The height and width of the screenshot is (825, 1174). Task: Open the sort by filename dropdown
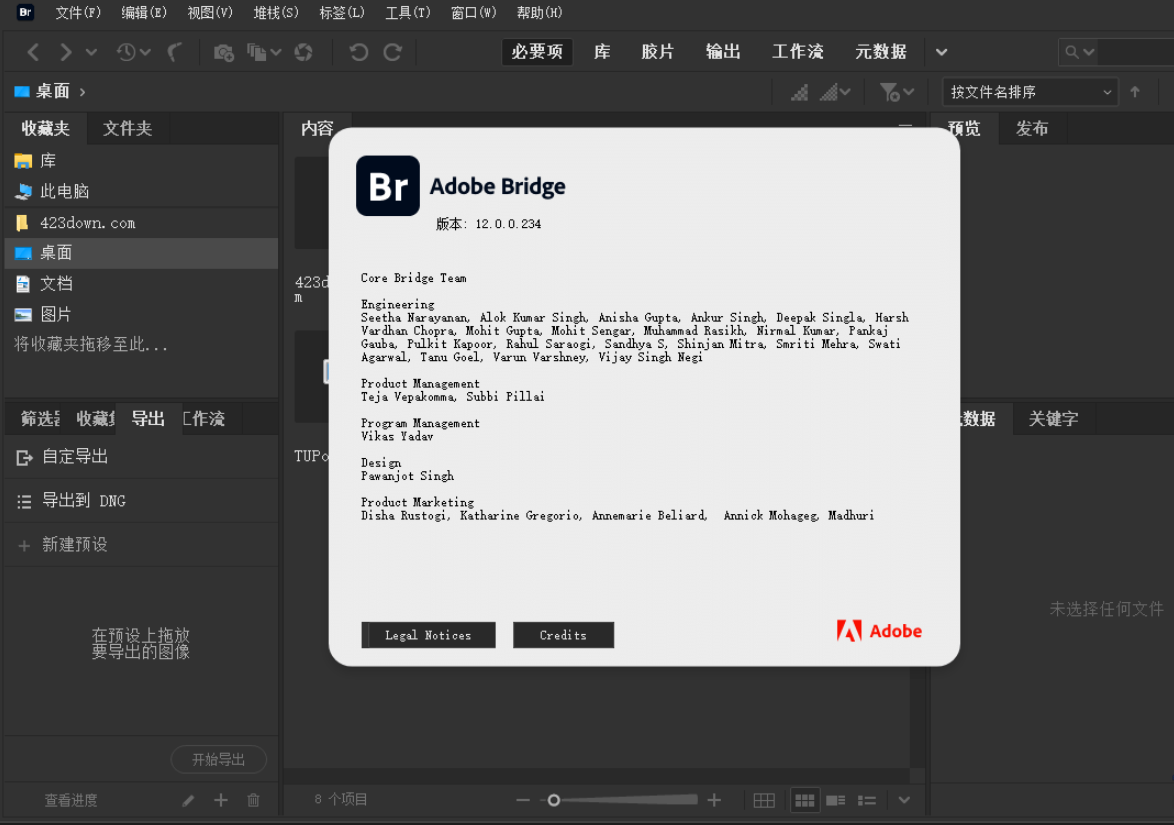[1028, 91]
